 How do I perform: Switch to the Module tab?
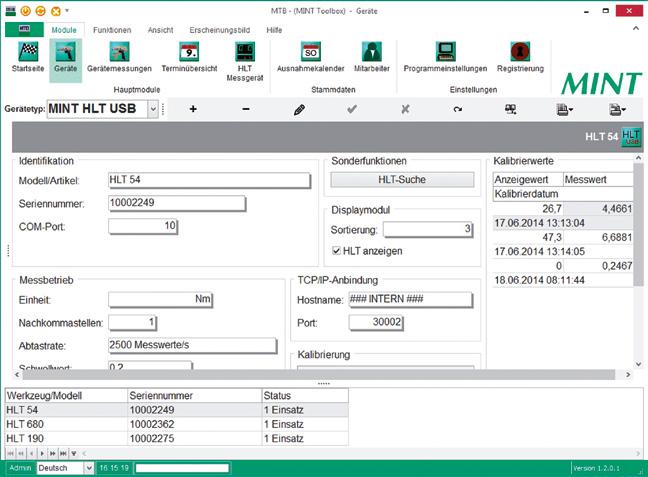pyautogui.click(x=64, y=30)
